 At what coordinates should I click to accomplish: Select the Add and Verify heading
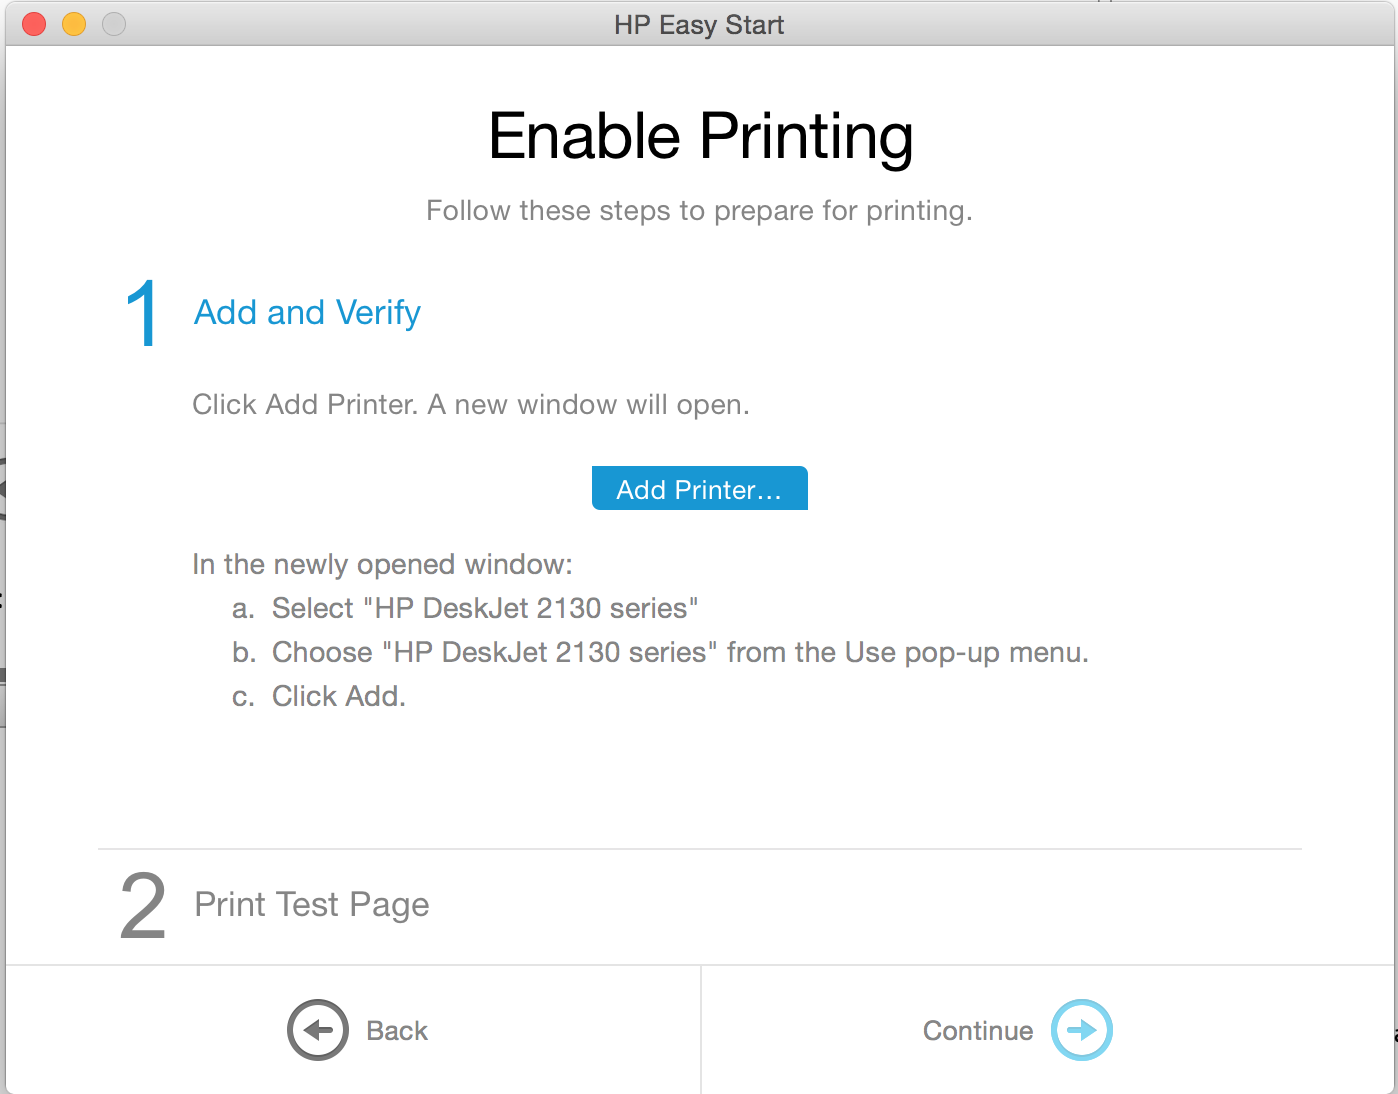point(306,312)
